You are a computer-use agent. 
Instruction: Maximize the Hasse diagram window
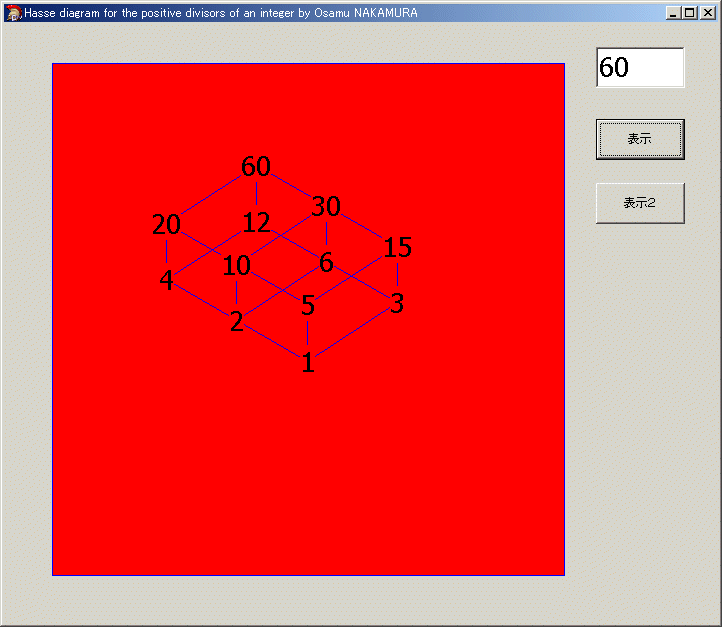[x=690, y=13]
